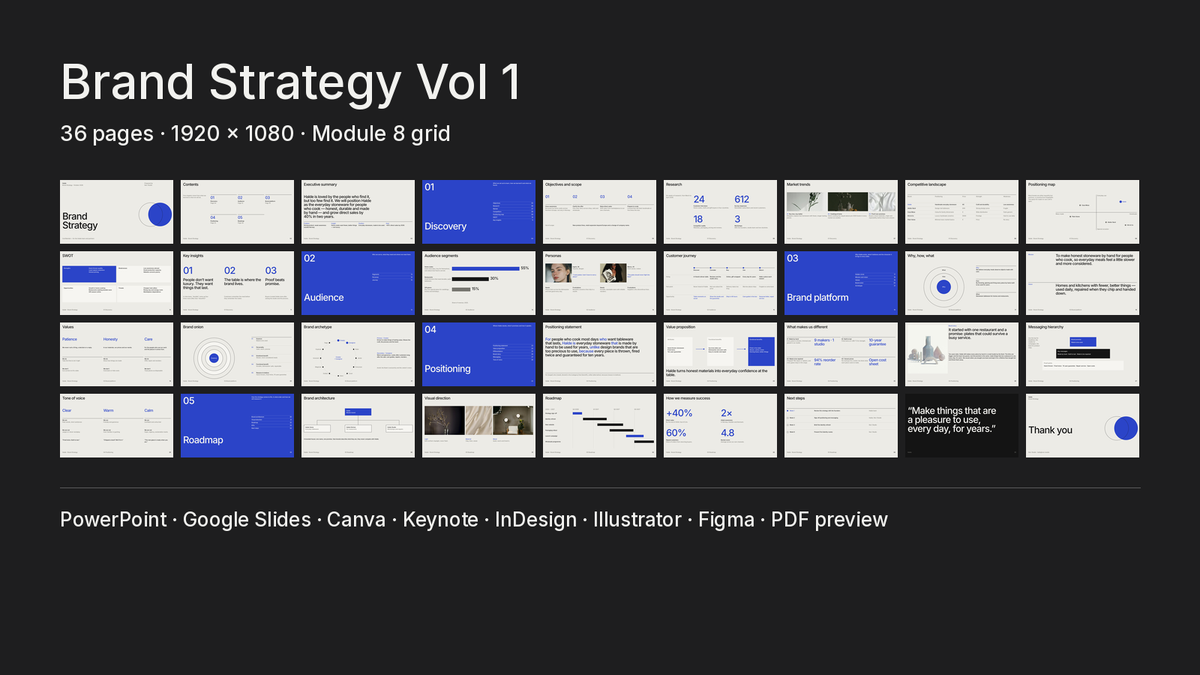Select the Personas slide thumbnail
The height and width of the screenshot is (675, 1200).
point(600,283)
